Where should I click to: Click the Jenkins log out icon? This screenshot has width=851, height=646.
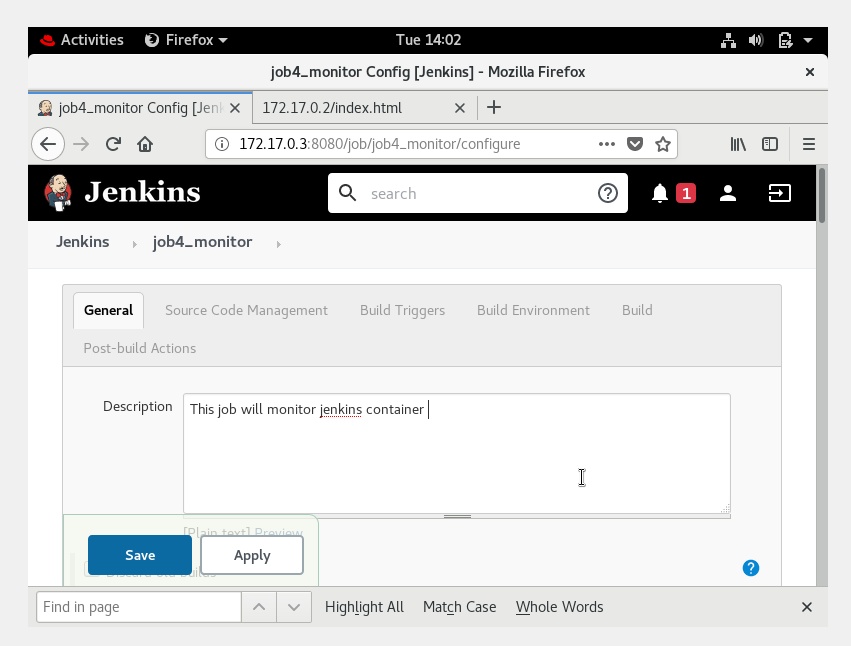[x=779, y=193]
